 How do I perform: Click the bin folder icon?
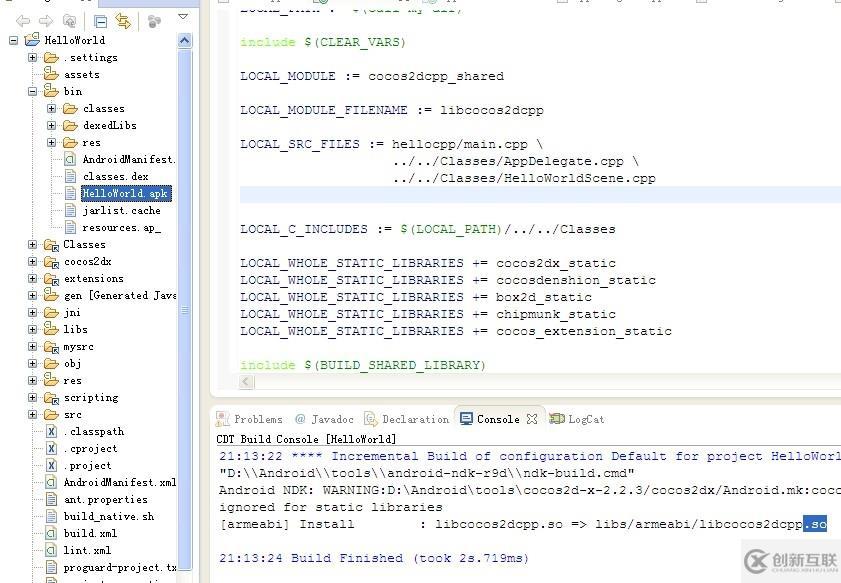coord(51,90)
